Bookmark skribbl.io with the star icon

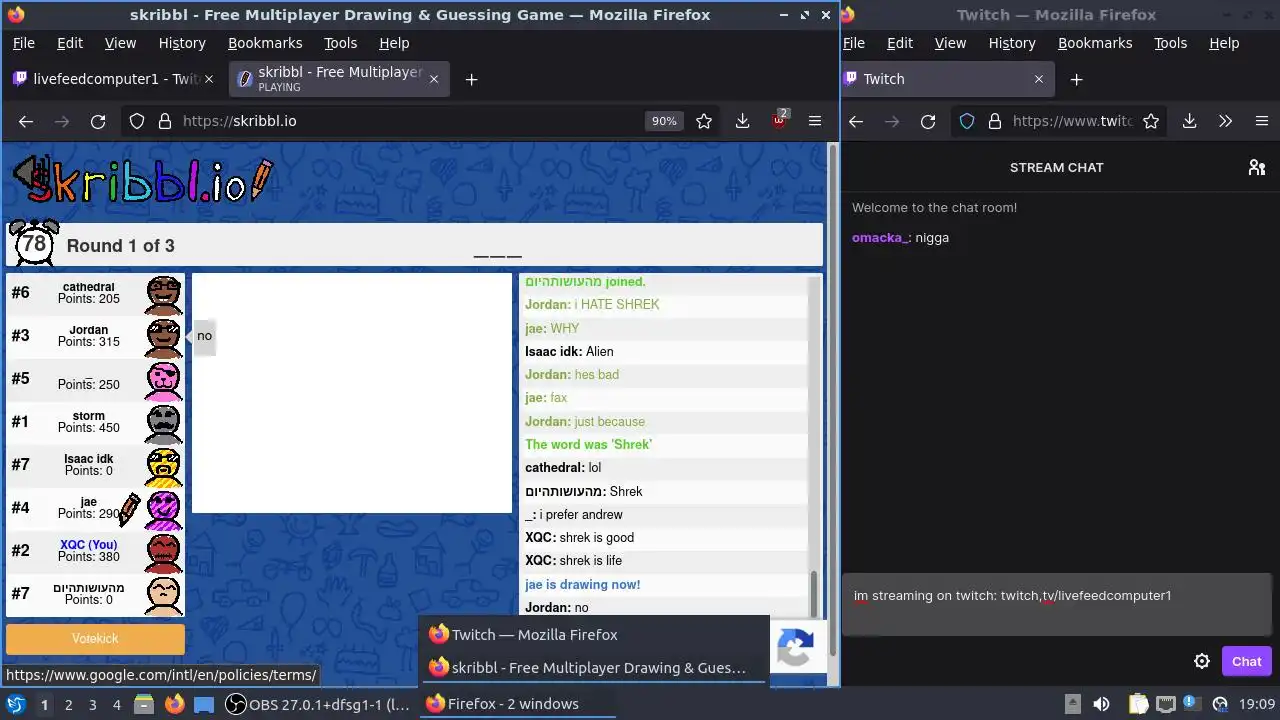click(x=704, y=121)
